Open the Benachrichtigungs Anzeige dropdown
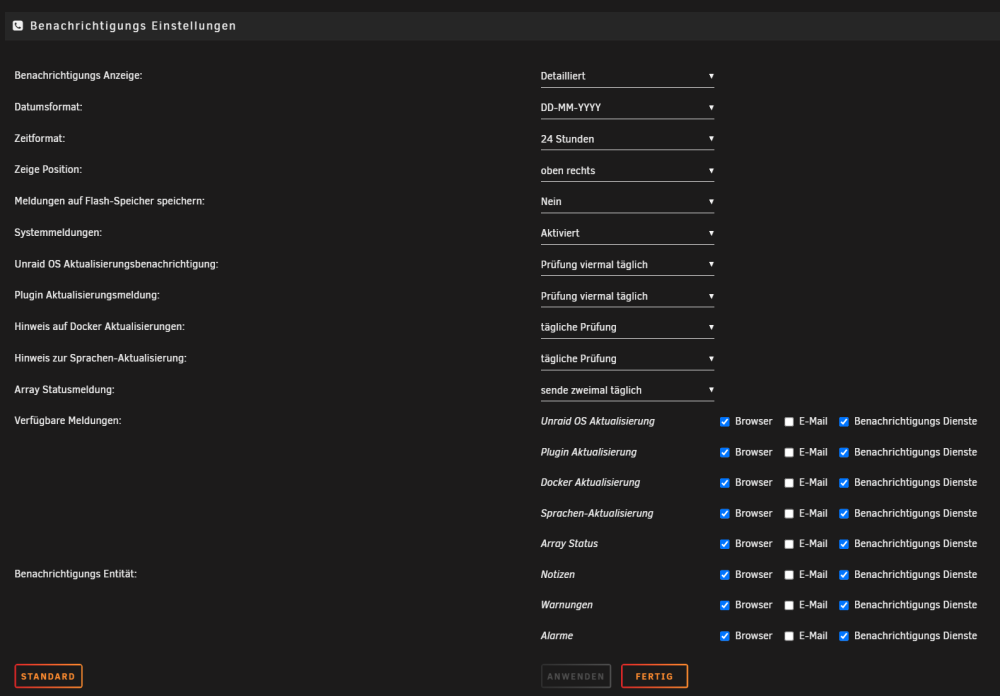Image resolution: width=1000 pixels, height=696 pixels. (627, 76)
